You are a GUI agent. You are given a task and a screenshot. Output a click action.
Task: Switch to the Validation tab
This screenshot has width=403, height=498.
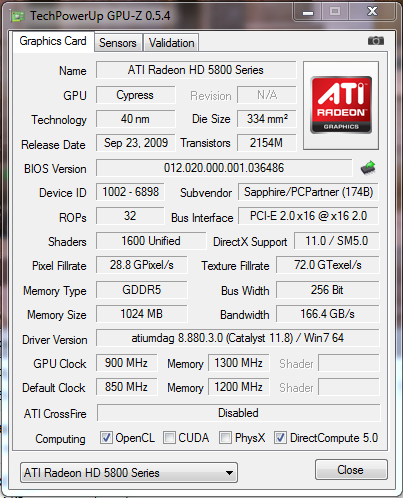click(171, 43)
